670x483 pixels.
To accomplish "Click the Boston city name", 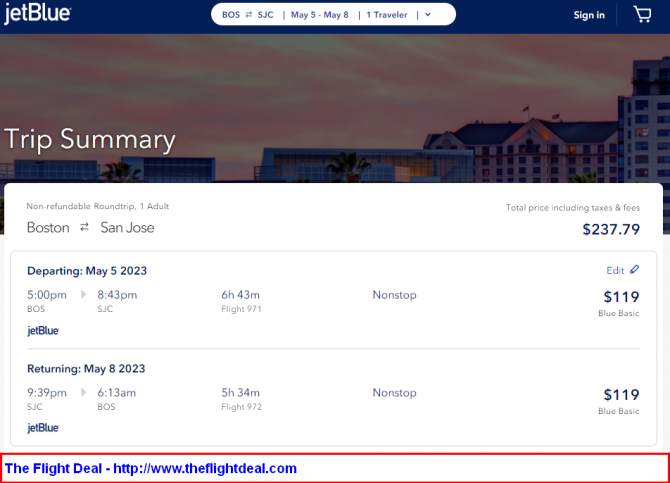I will [x=48, y=227].
